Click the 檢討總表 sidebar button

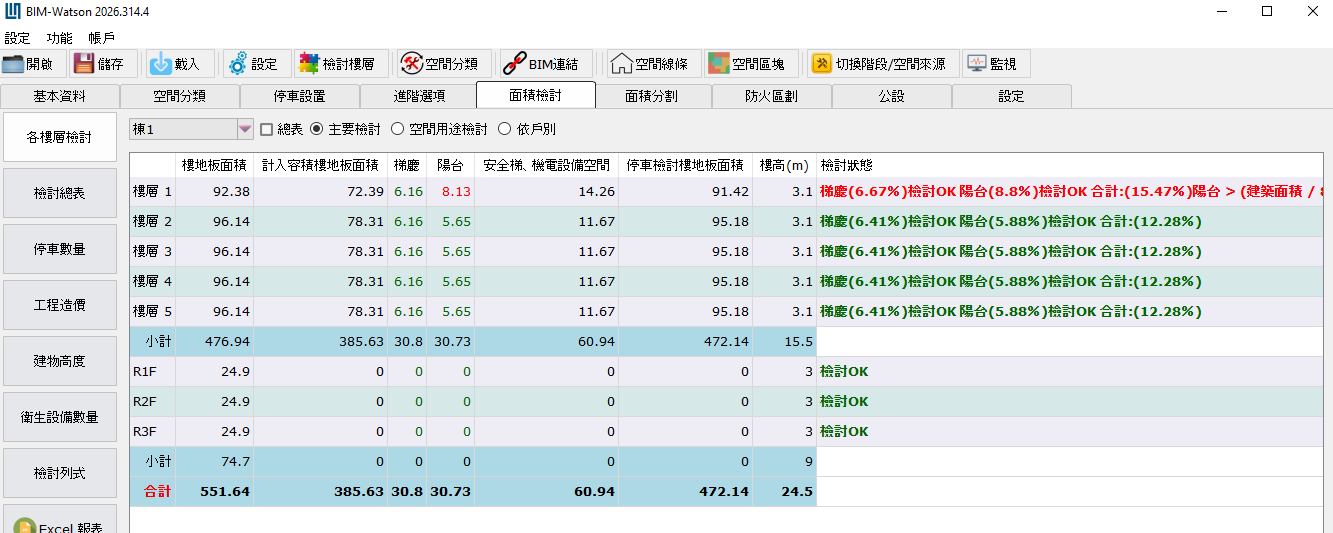tap(59, 193)
